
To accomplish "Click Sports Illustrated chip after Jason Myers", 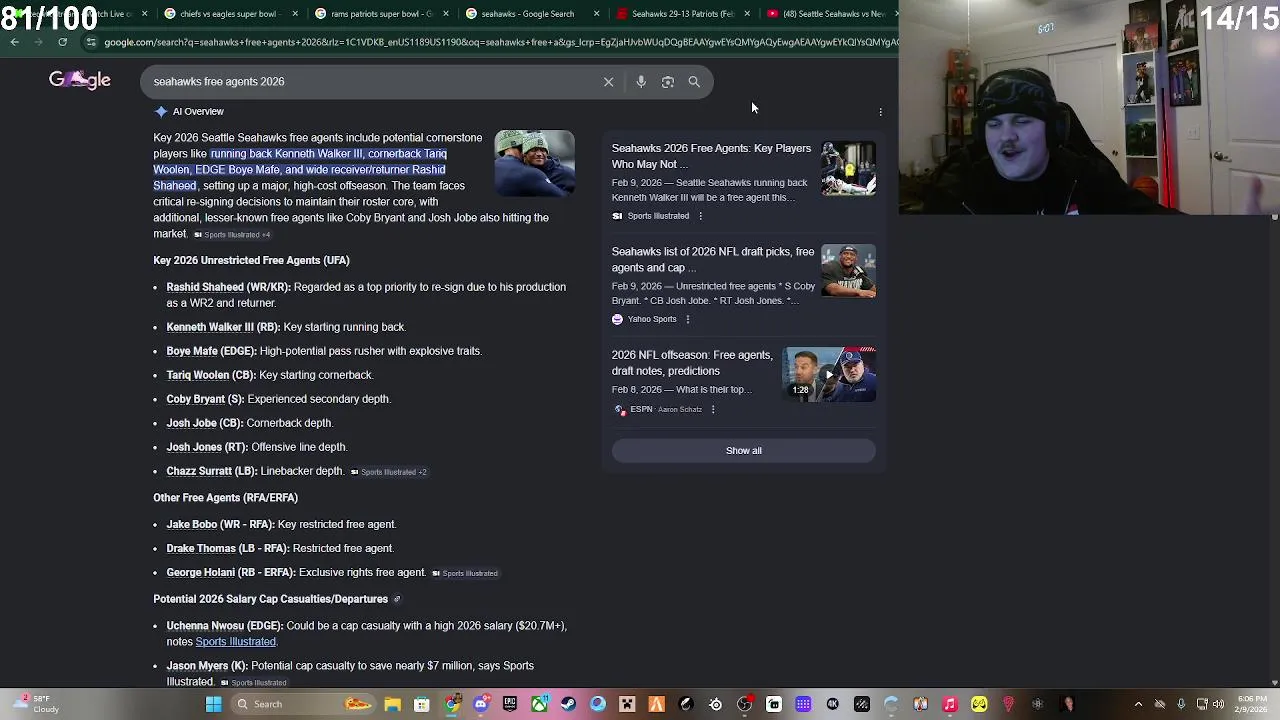I will click(254, 683).
